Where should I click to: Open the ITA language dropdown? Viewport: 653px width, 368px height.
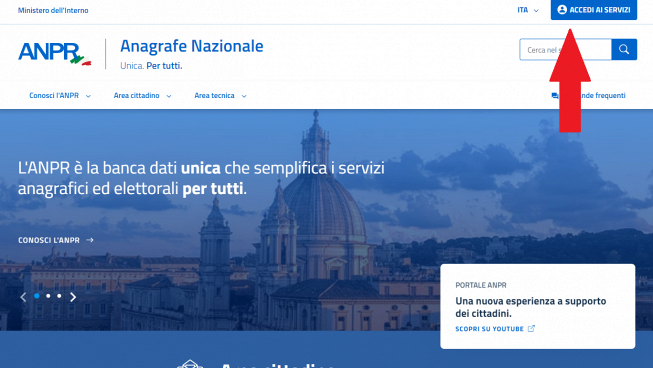click(x=528, y=10)
